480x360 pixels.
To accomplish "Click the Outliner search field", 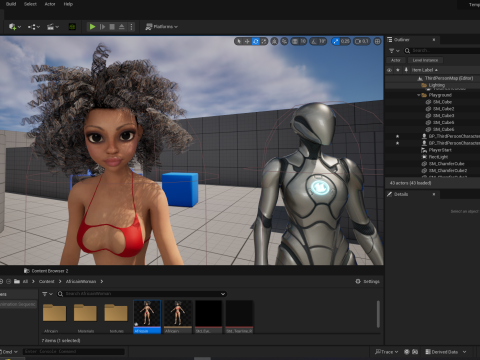I will [443, 51].
